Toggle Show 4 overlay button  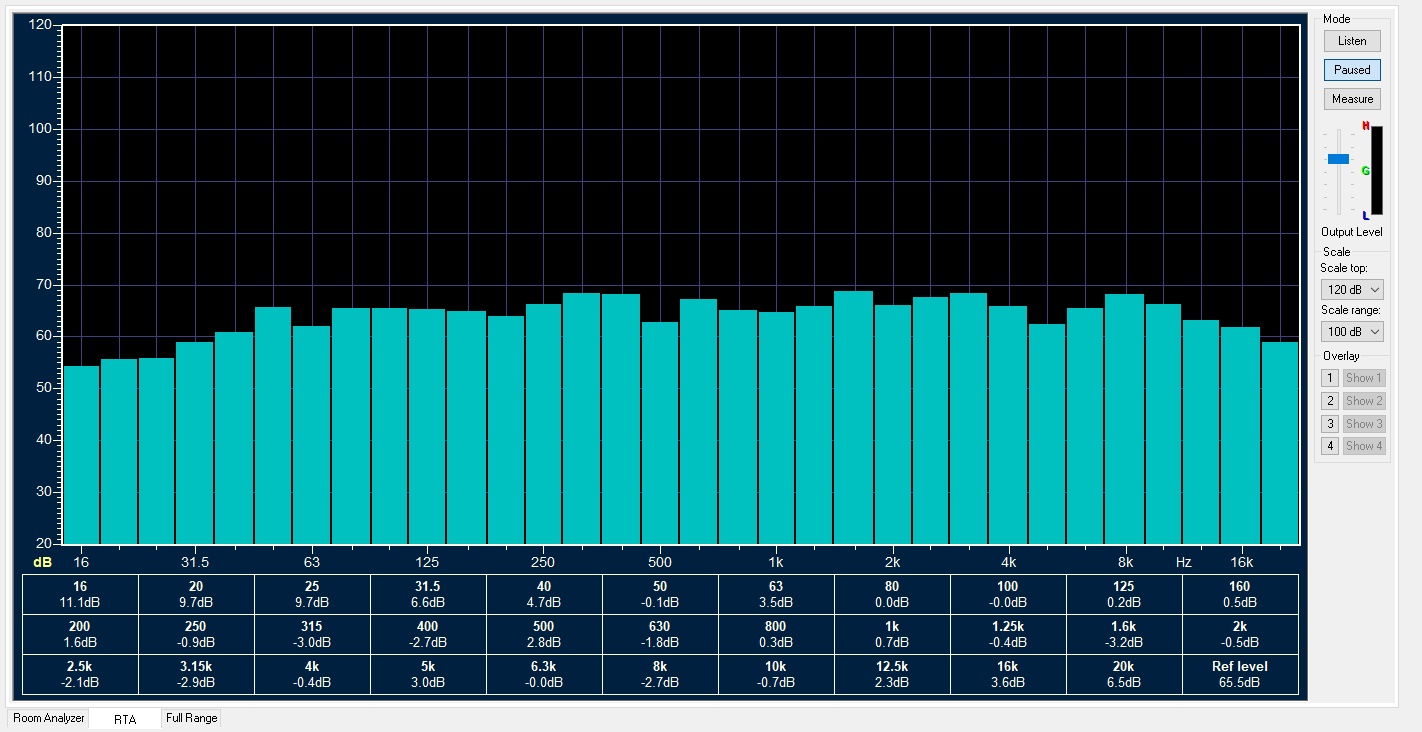(1364, 446)
